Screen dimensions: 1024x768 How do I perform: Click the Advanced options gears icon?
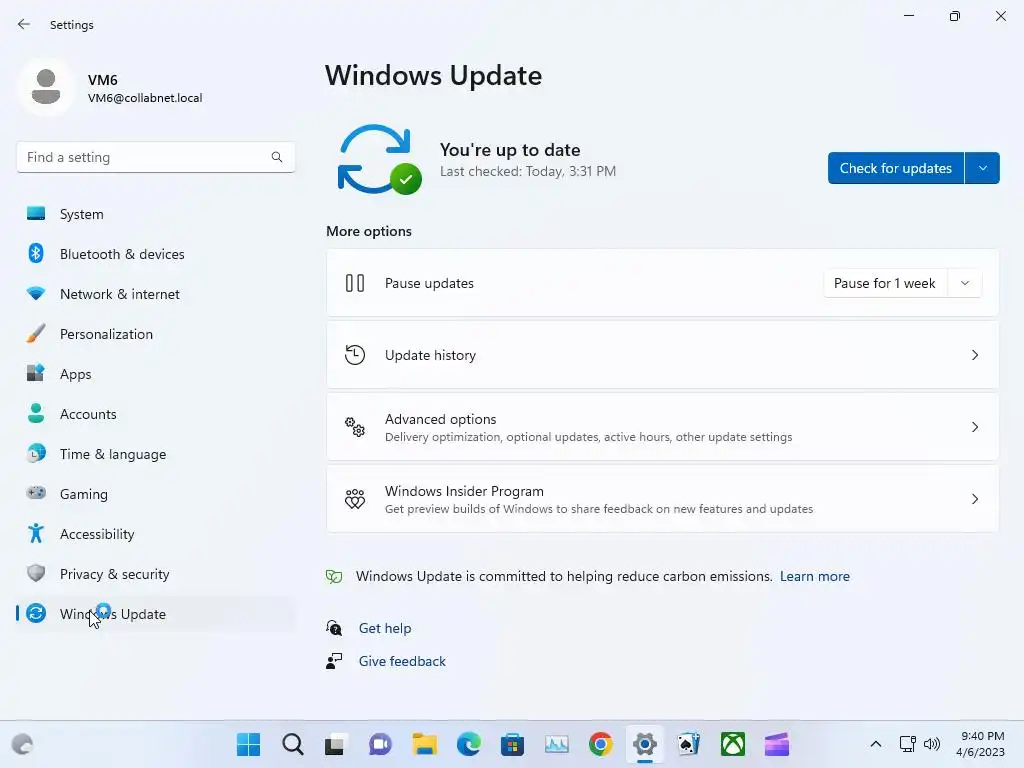pyautogui.click(x=355, y=427)
